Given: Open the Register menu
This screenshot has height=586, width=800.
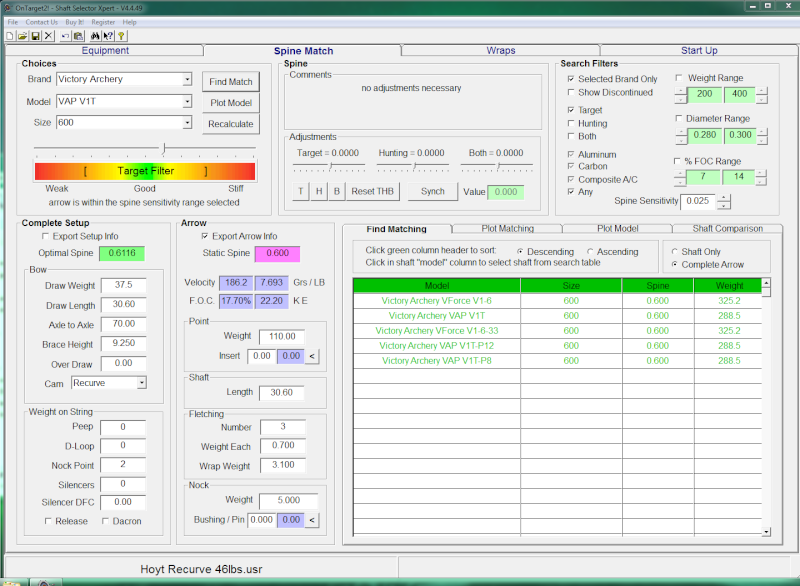Looking at the screenshot, I should click(x=103, y=22).
